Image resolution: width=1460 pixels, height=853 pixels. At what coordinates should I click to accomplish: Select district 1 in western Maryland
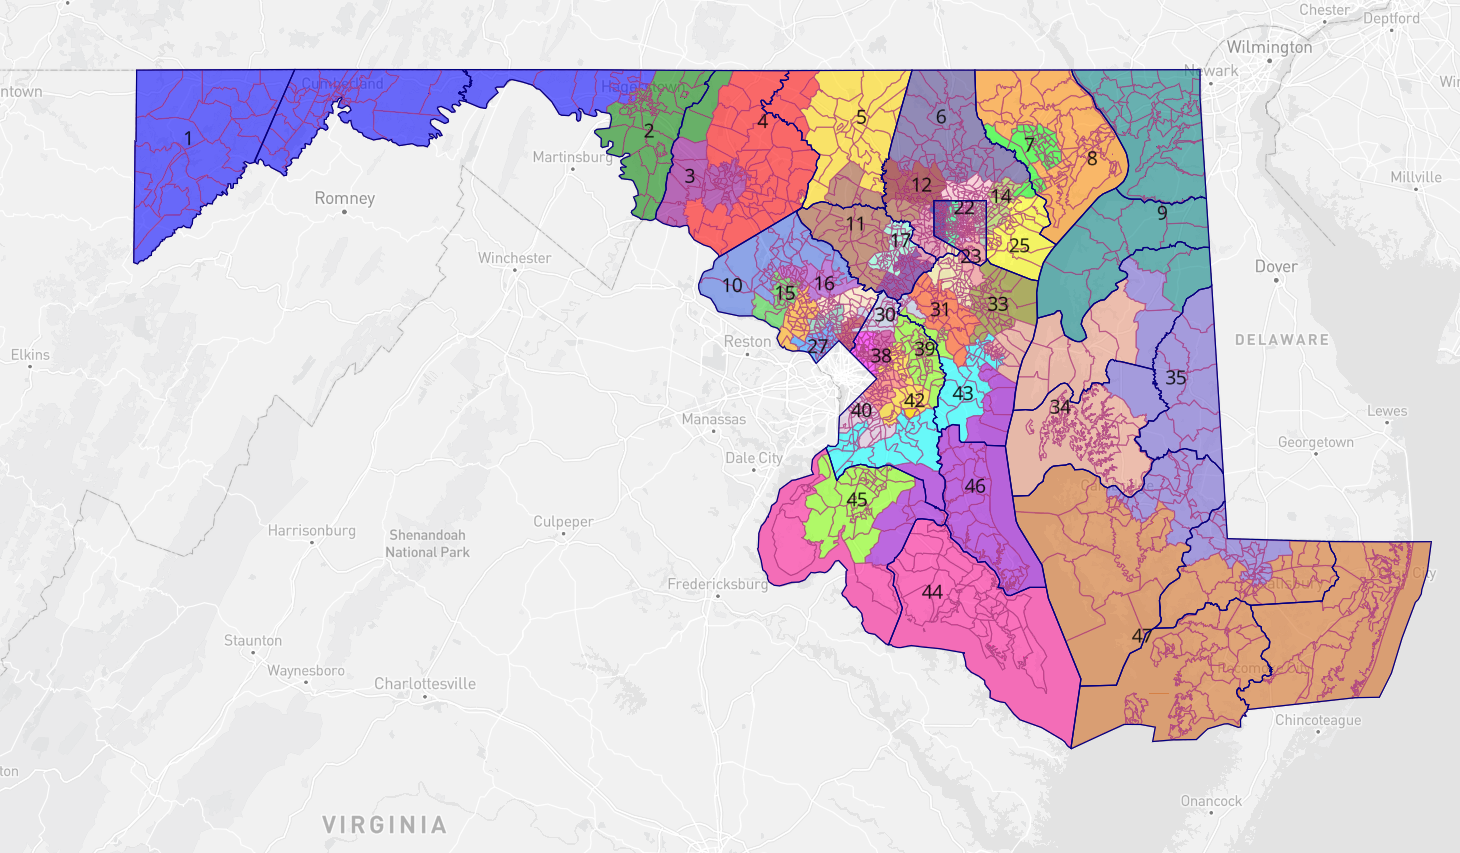187,138
